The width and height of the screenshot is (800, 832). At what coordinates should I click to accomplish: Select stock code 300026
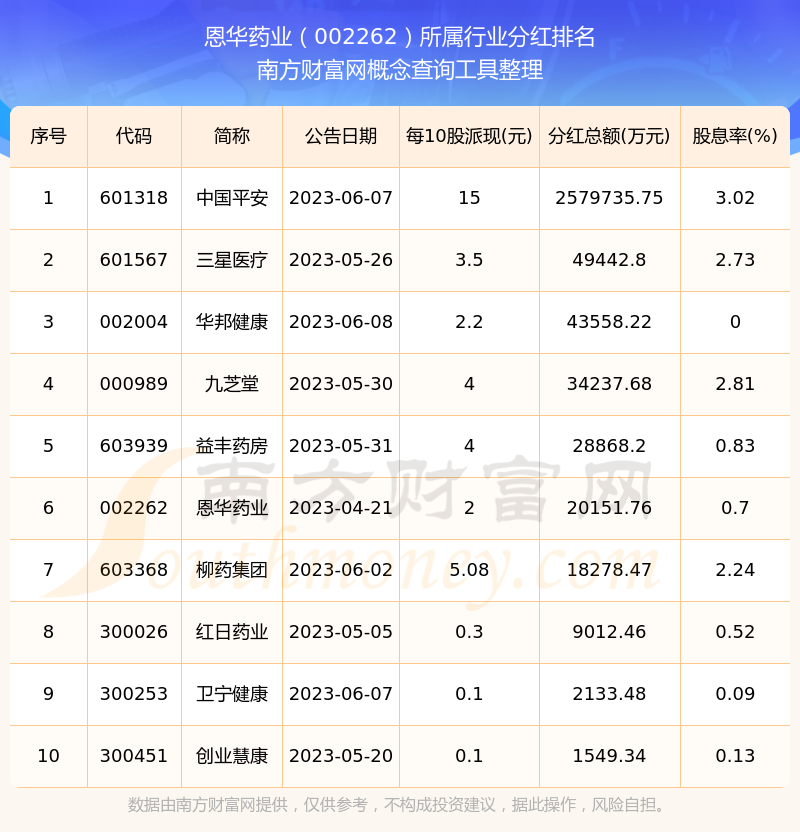coord(134,632)
